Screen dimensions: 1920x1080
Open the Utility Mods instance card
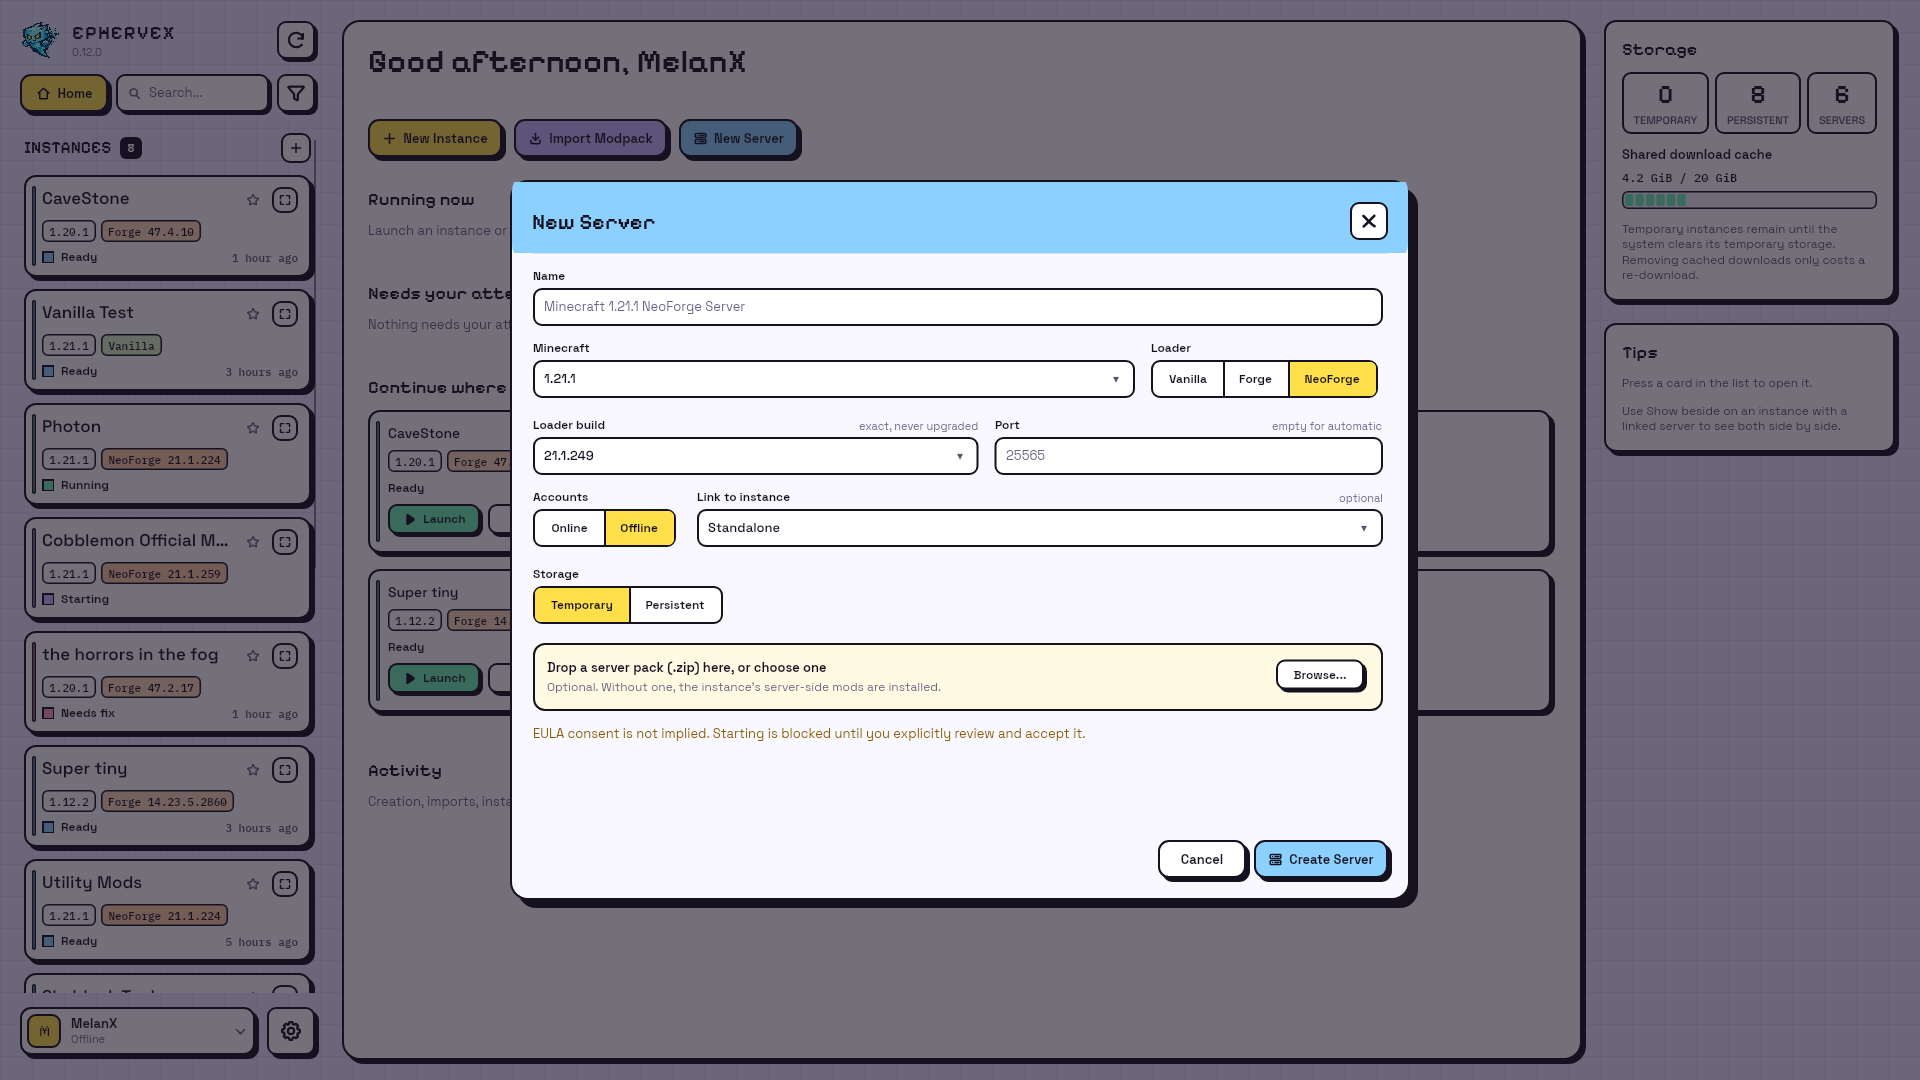pos(168,910)
